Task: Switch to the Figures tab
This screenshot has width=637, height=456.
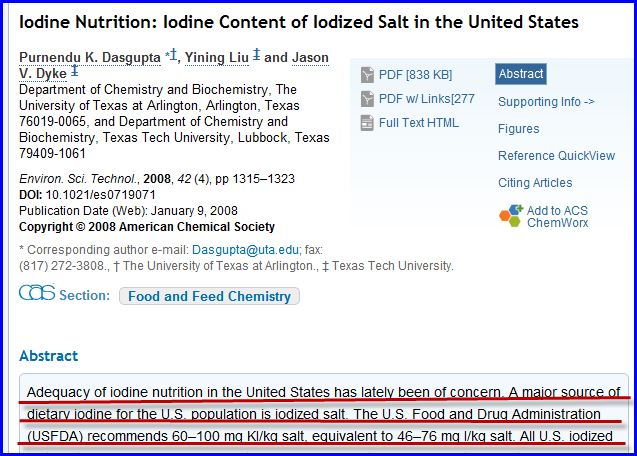Action: pyautogui.click(x=518, y=129)
